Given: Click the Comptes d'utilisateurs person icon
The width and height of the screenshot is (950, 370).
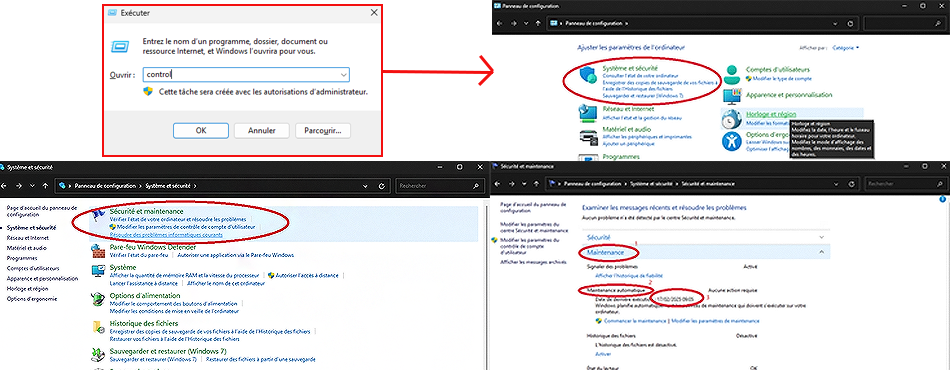Looking at the screenshot, I should pyautogui.click(x=732, y=74).
